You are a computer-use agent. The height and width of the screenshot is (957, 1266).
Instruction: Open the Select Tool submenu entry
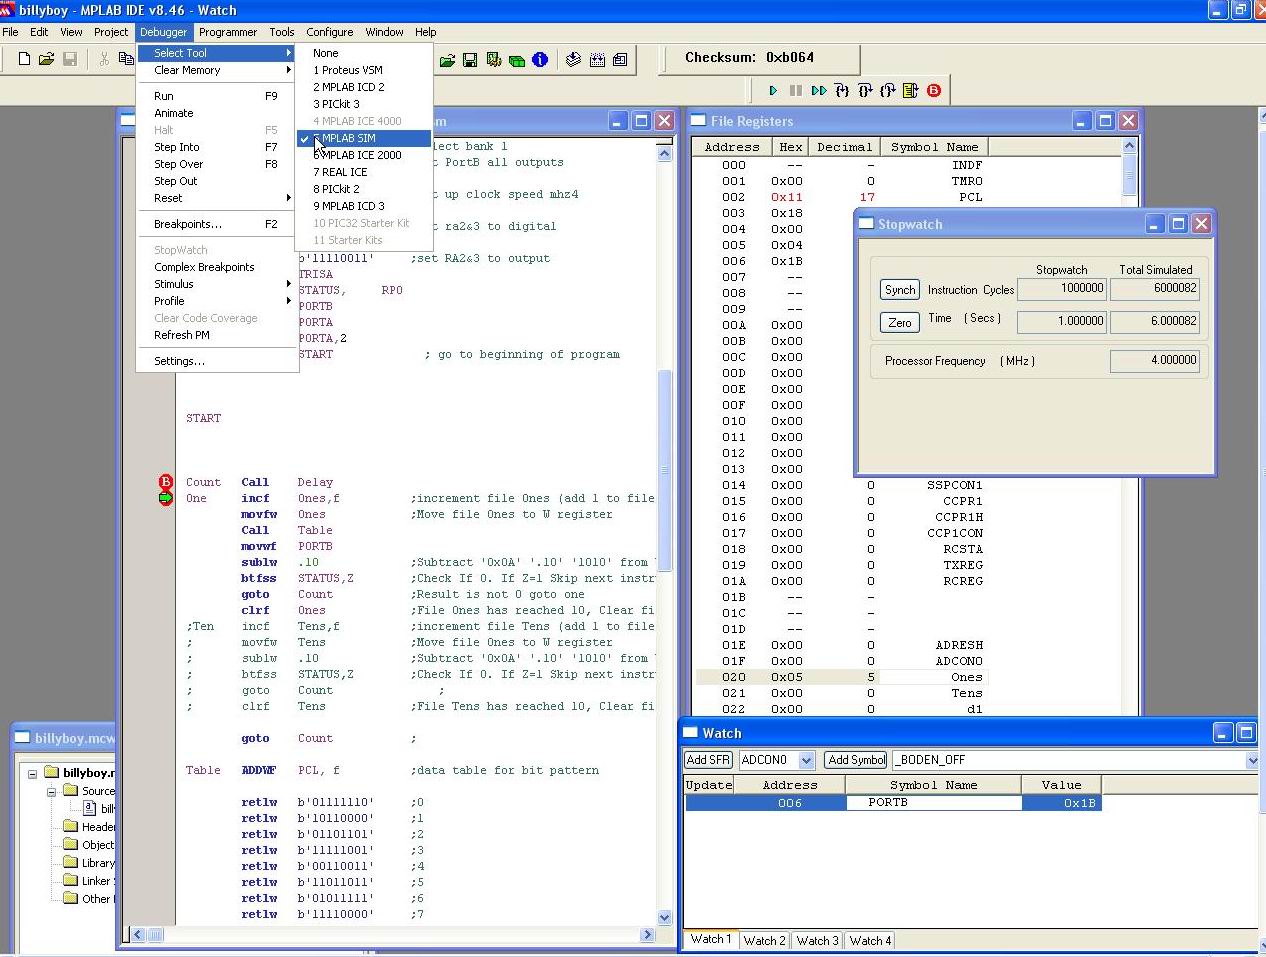coord(218,53)
